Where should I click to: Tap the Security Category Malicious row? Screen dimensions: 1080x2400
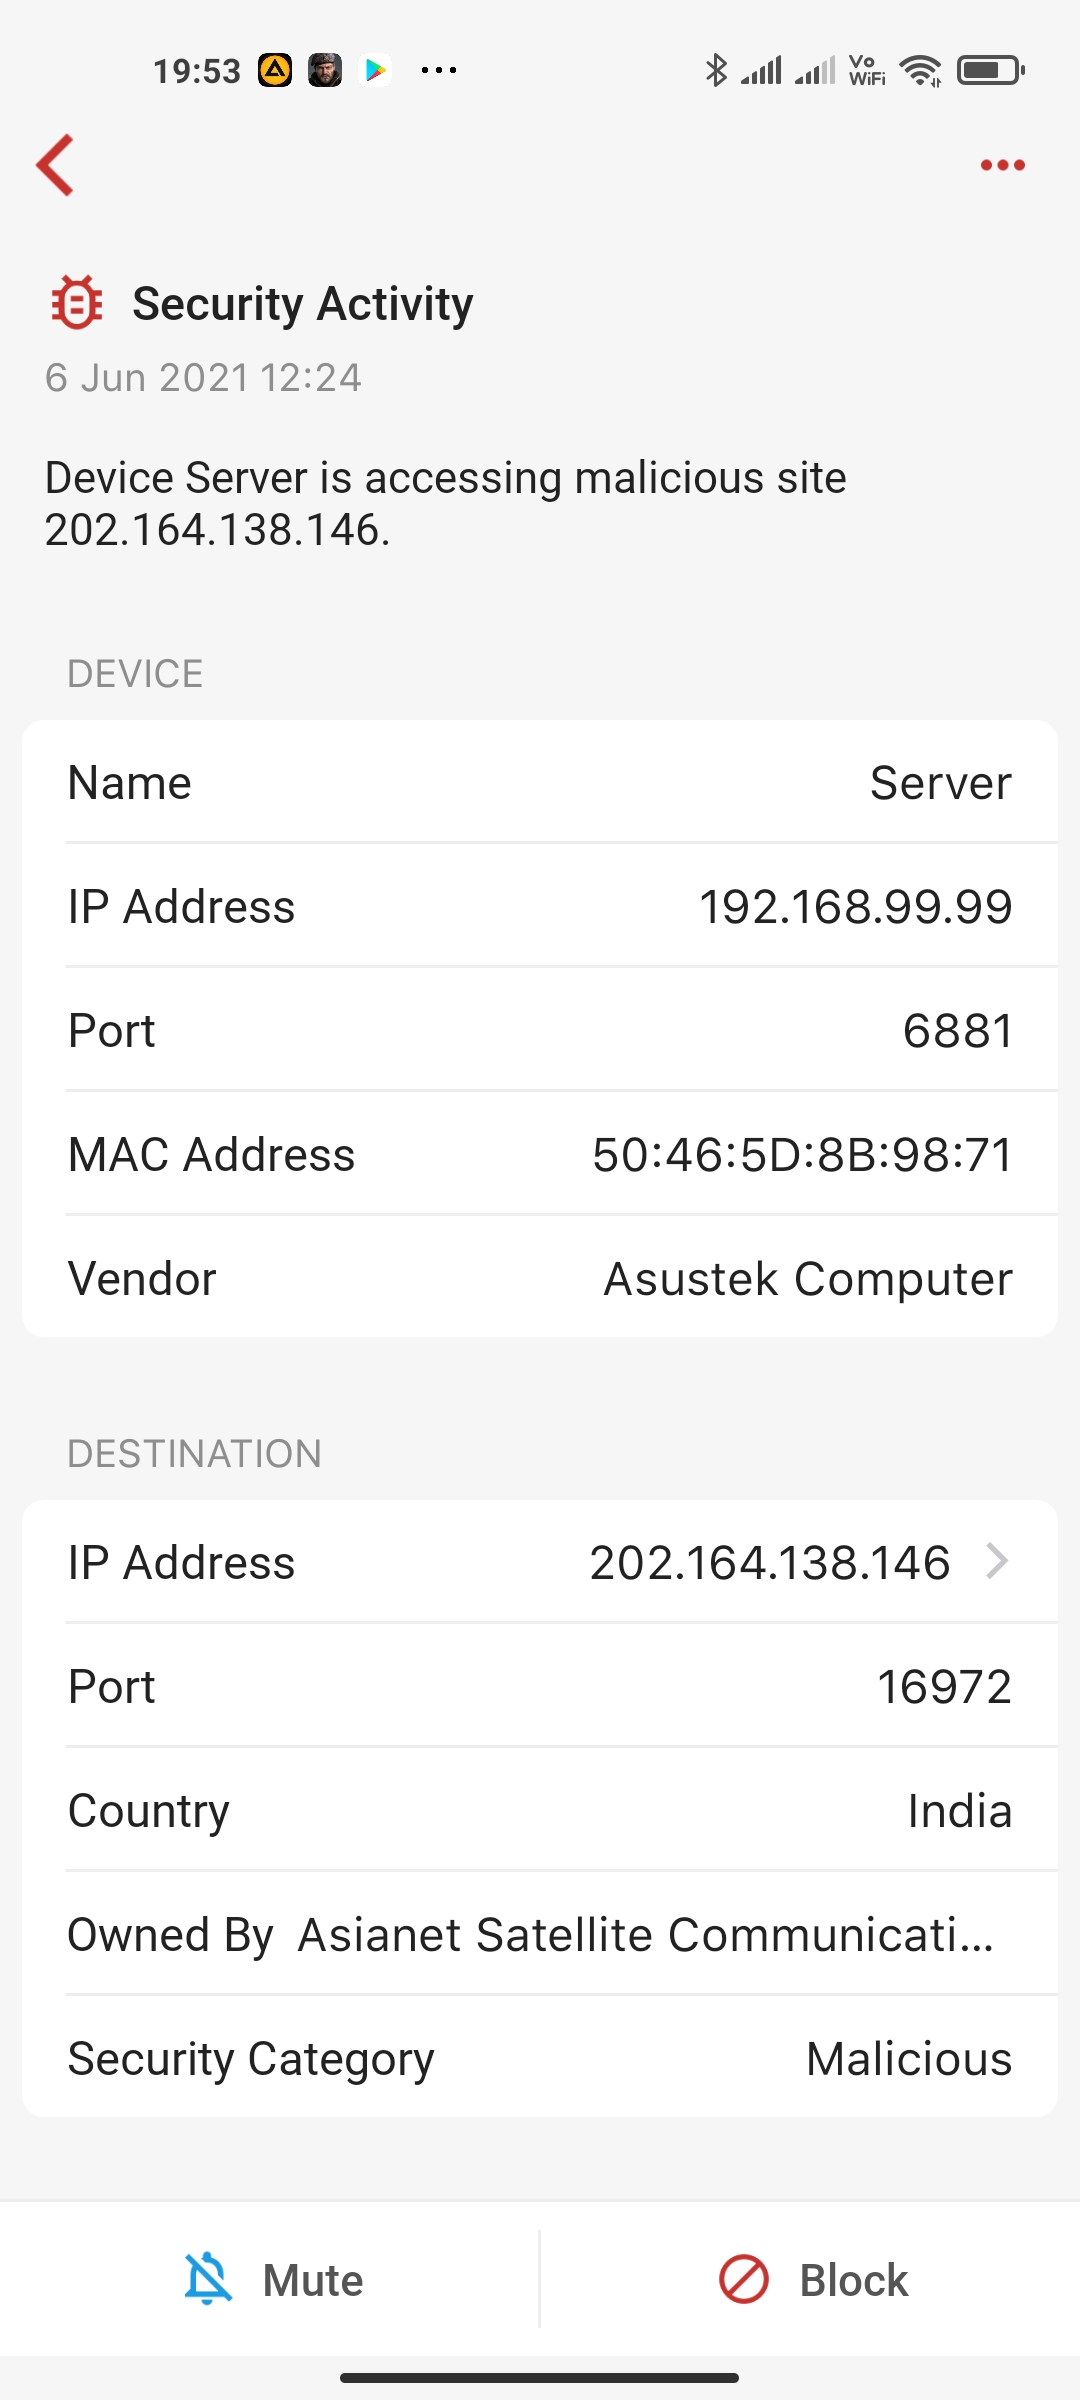tap(540, 2058)
